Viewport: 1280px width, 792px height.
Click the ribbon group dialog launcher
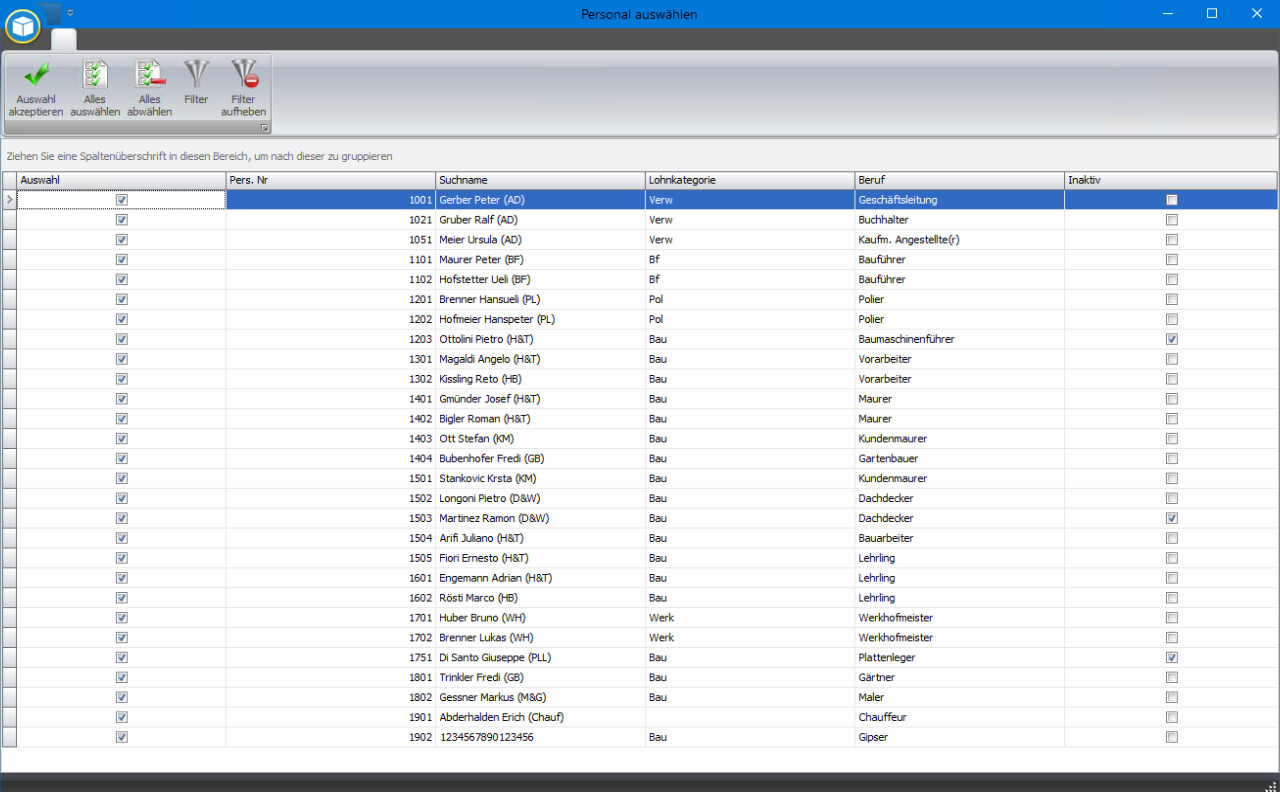click(x=265, y=128)
